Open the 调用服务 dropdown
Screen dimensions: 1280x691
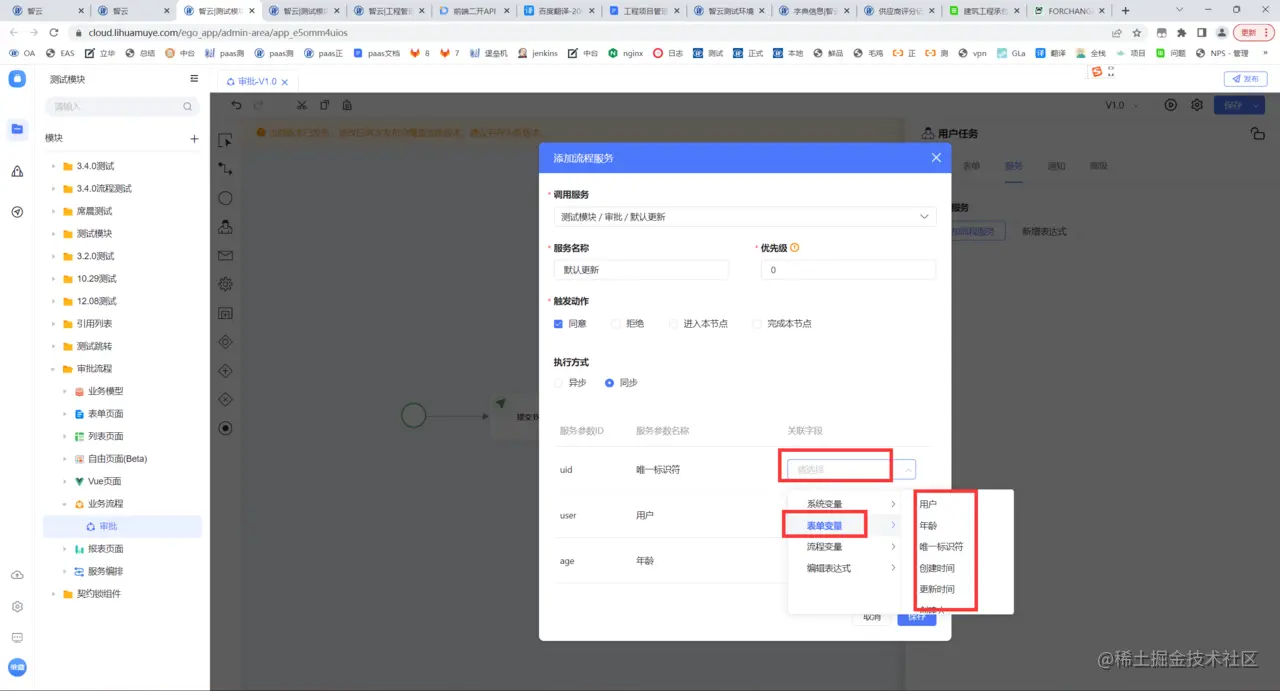point(745,216)
